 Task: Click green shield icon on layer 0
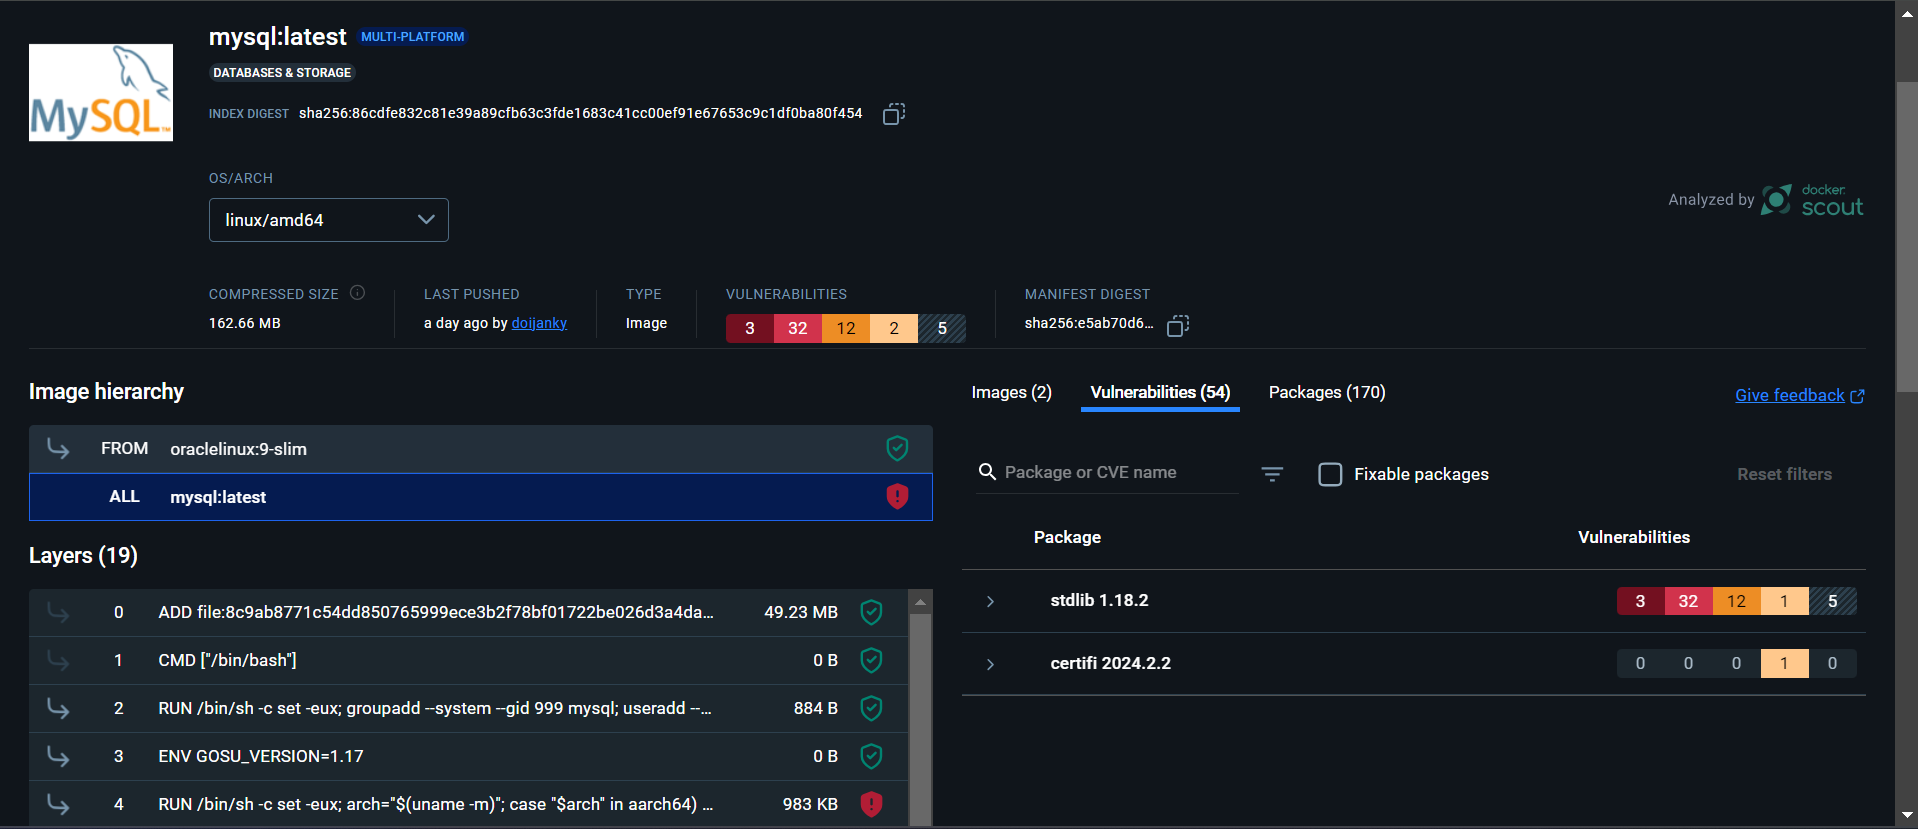click(x=871, y=612)
